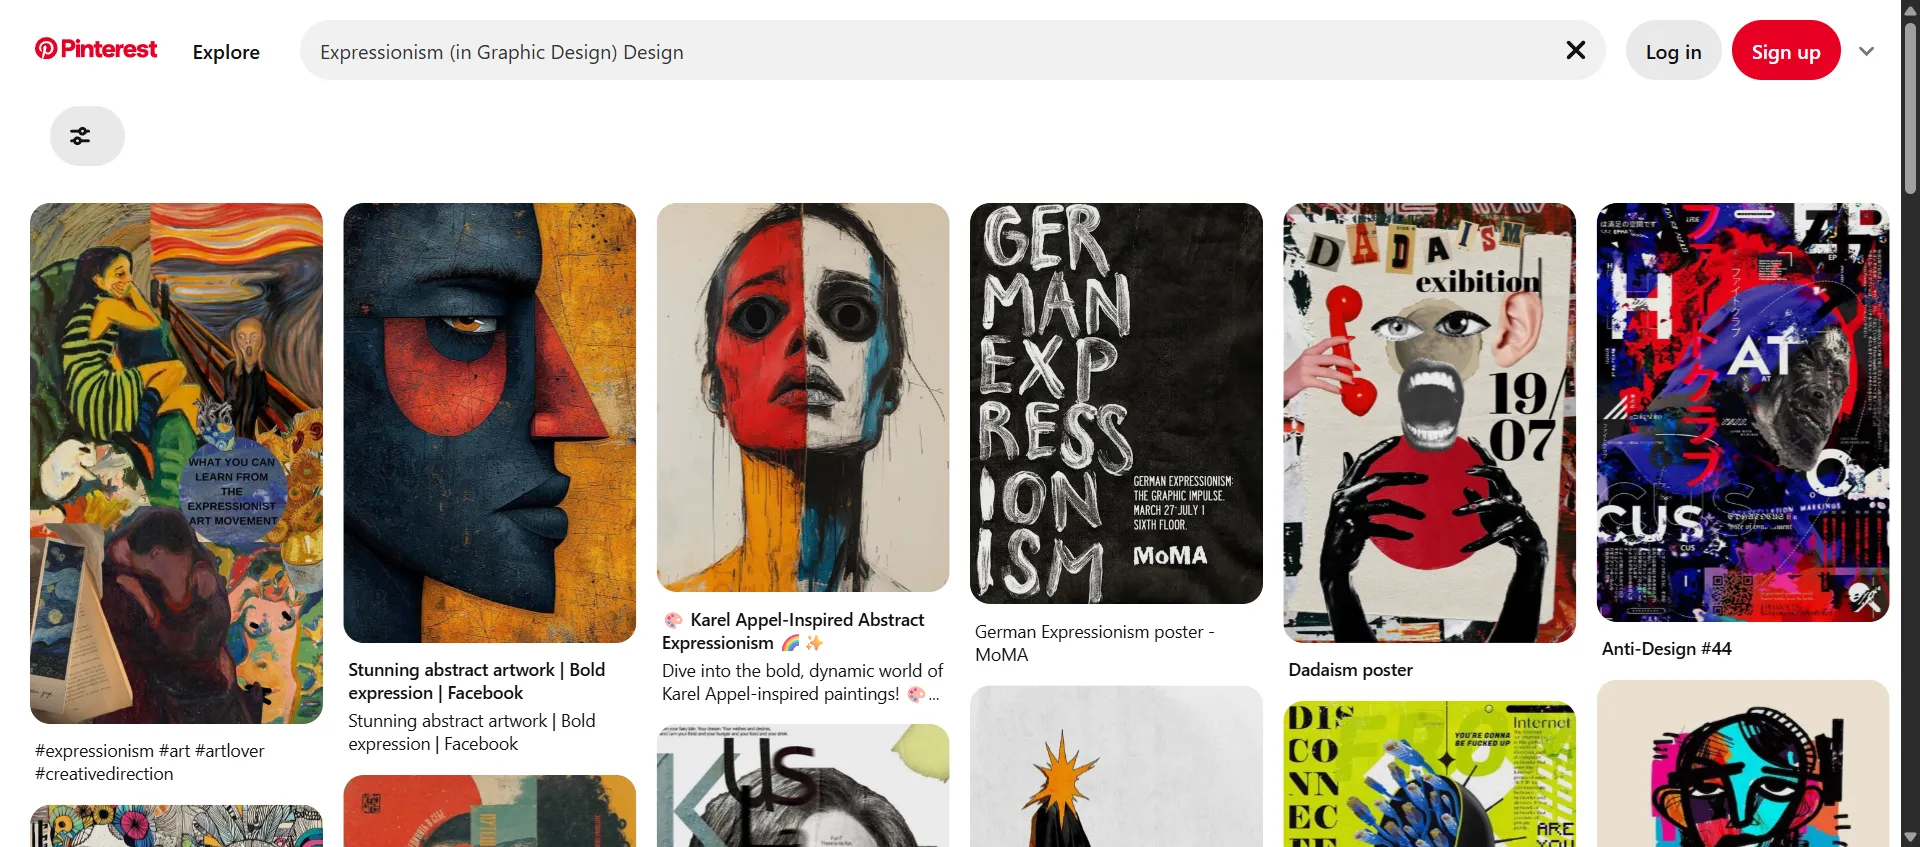Viewport: 1920px width, 847px height.
Task: Open the colorful abstract head illustration pin
Action: 1743,764
